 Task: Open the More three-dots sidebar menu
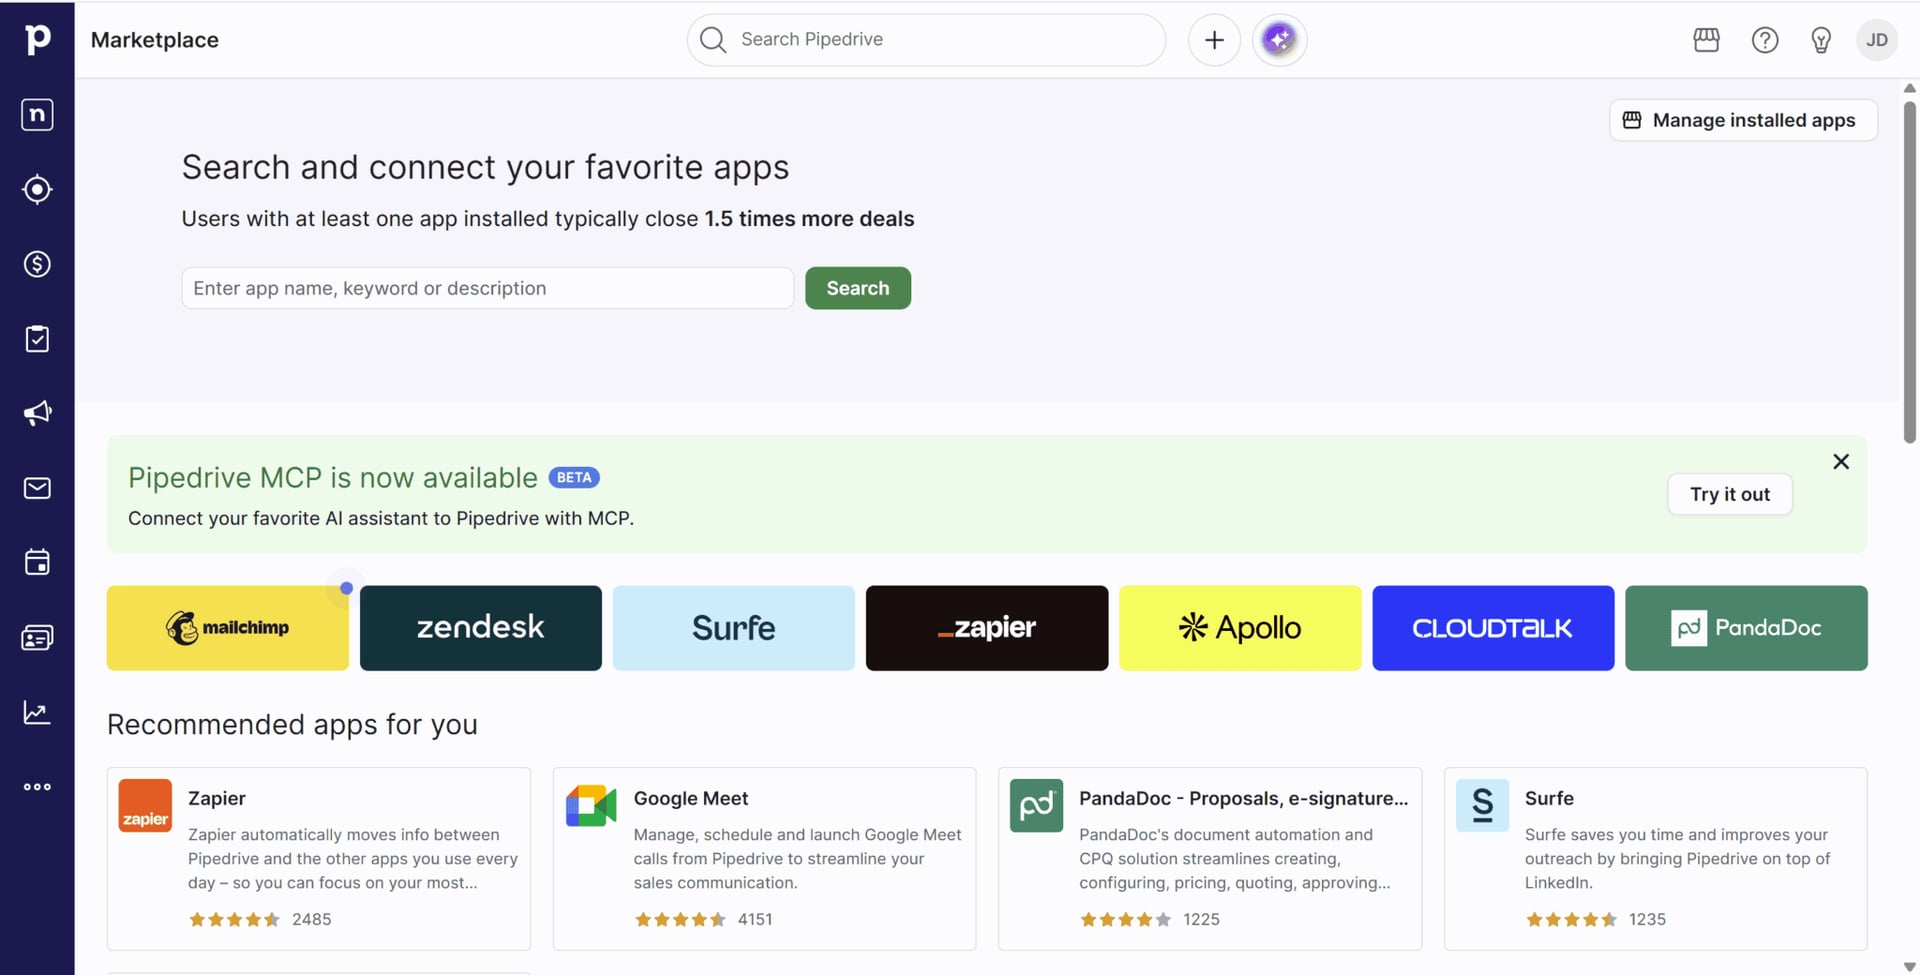pyautogui.click(x=37, y=787)
